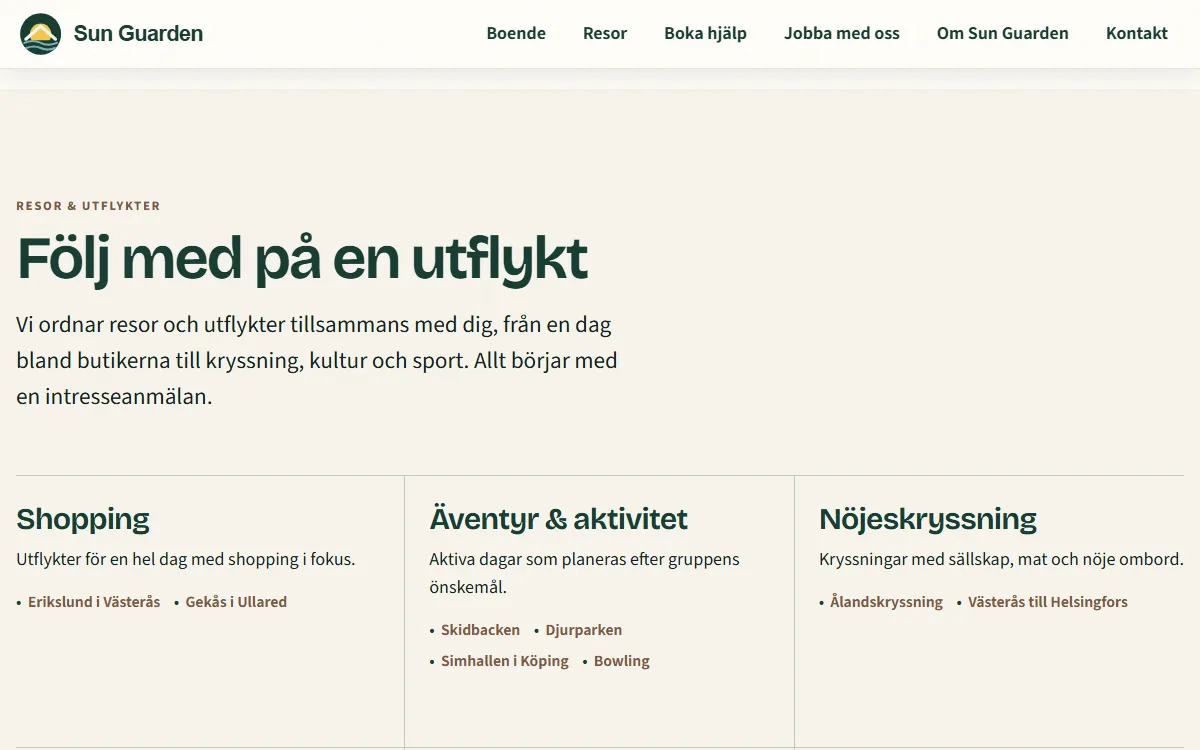This screenshot has width=1200, height=750.
Task: Open the Boende menu item
Action: (x=516, y=33)
